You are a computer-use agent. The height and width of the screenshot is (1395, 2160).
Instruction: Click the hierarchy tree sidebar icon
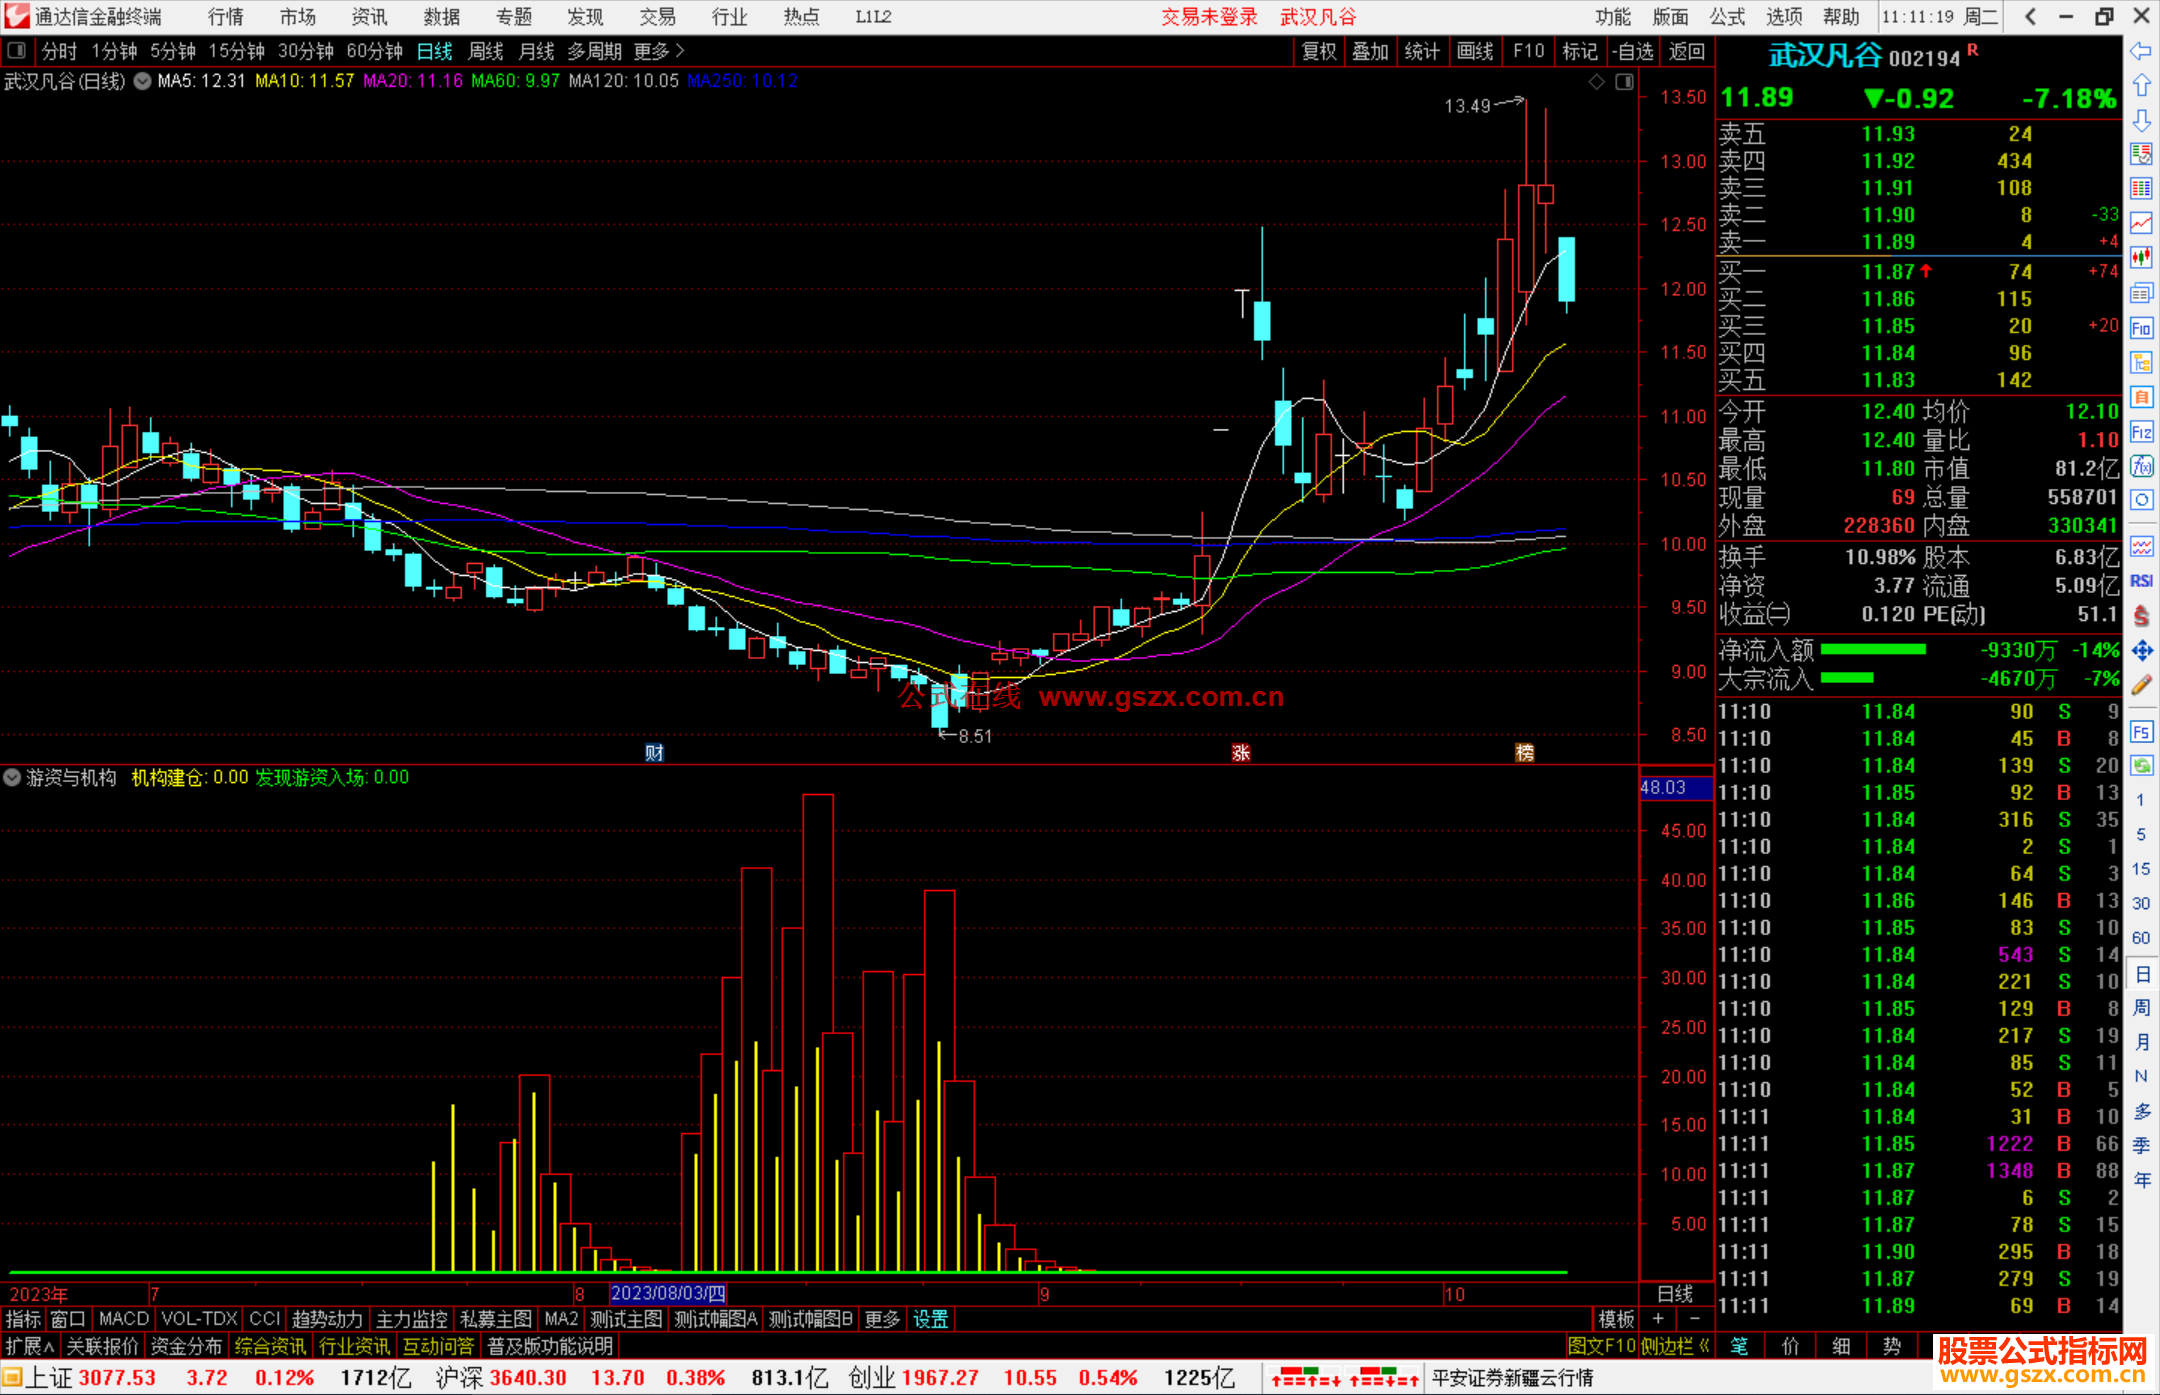click(2141, 363)
